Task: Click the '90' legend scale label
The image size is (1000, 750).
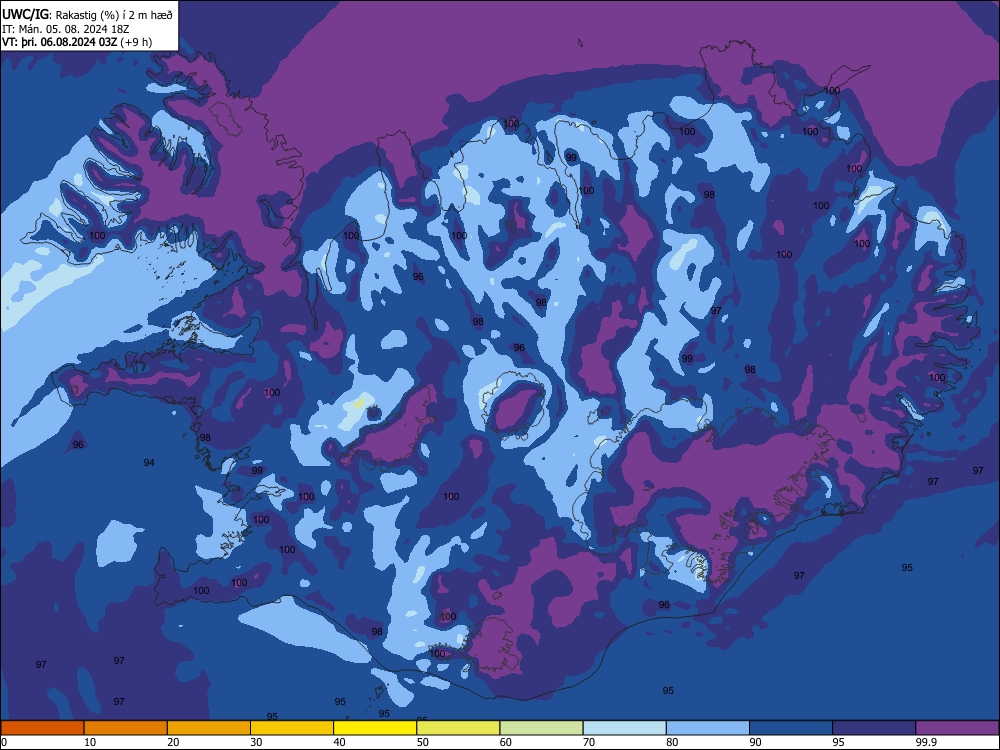Action: (756, 742)
